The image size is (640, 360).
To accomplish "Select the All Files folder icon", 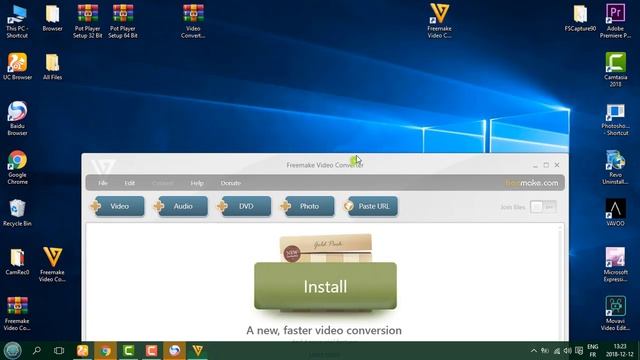I will pyautogui.click(x=52, y=67).
